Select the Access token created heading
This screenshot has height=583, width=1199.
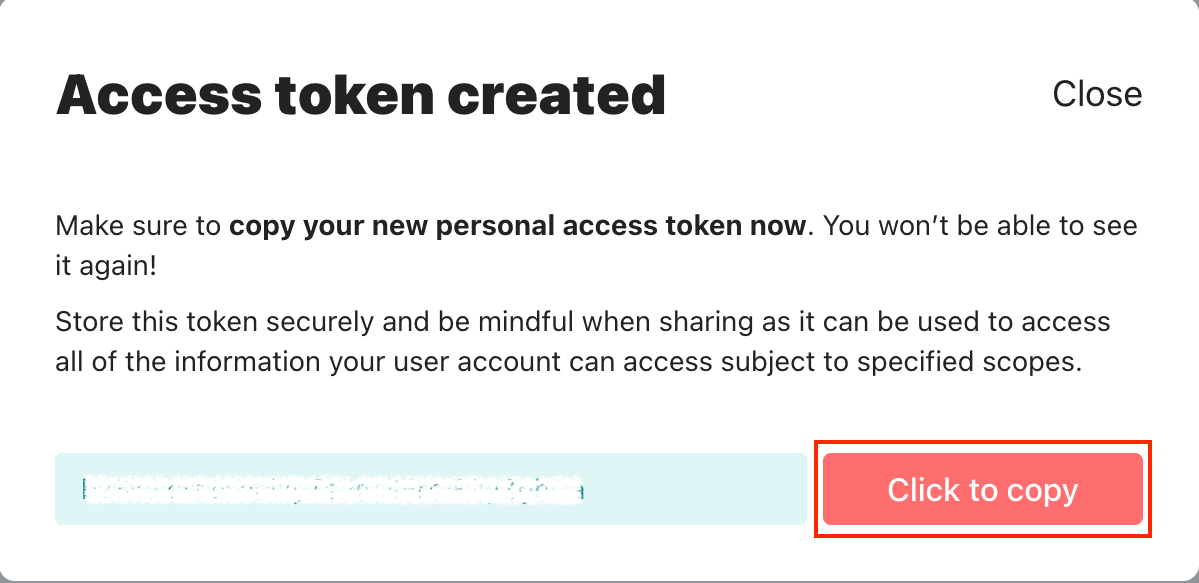(360, 94)
